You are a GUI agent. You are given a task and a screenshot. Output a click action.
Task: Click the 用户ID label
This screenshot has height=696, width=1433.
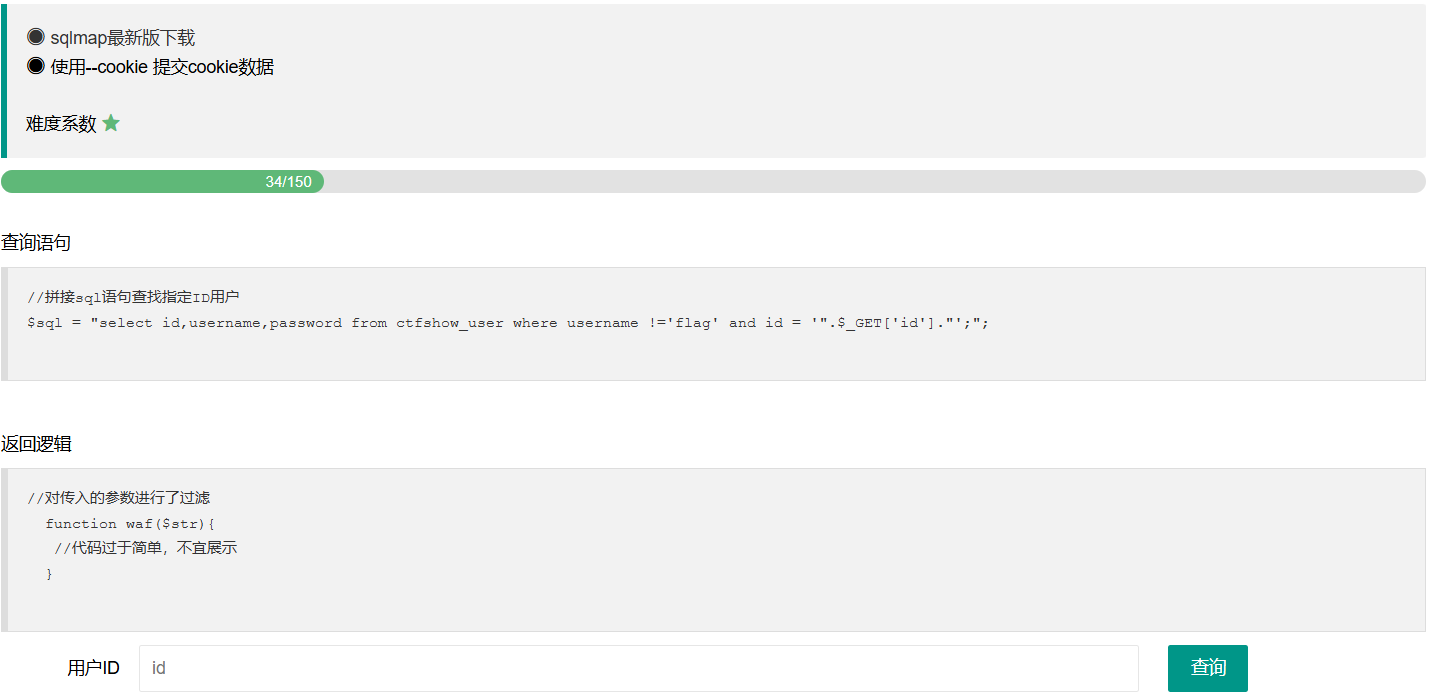point(93,668)
